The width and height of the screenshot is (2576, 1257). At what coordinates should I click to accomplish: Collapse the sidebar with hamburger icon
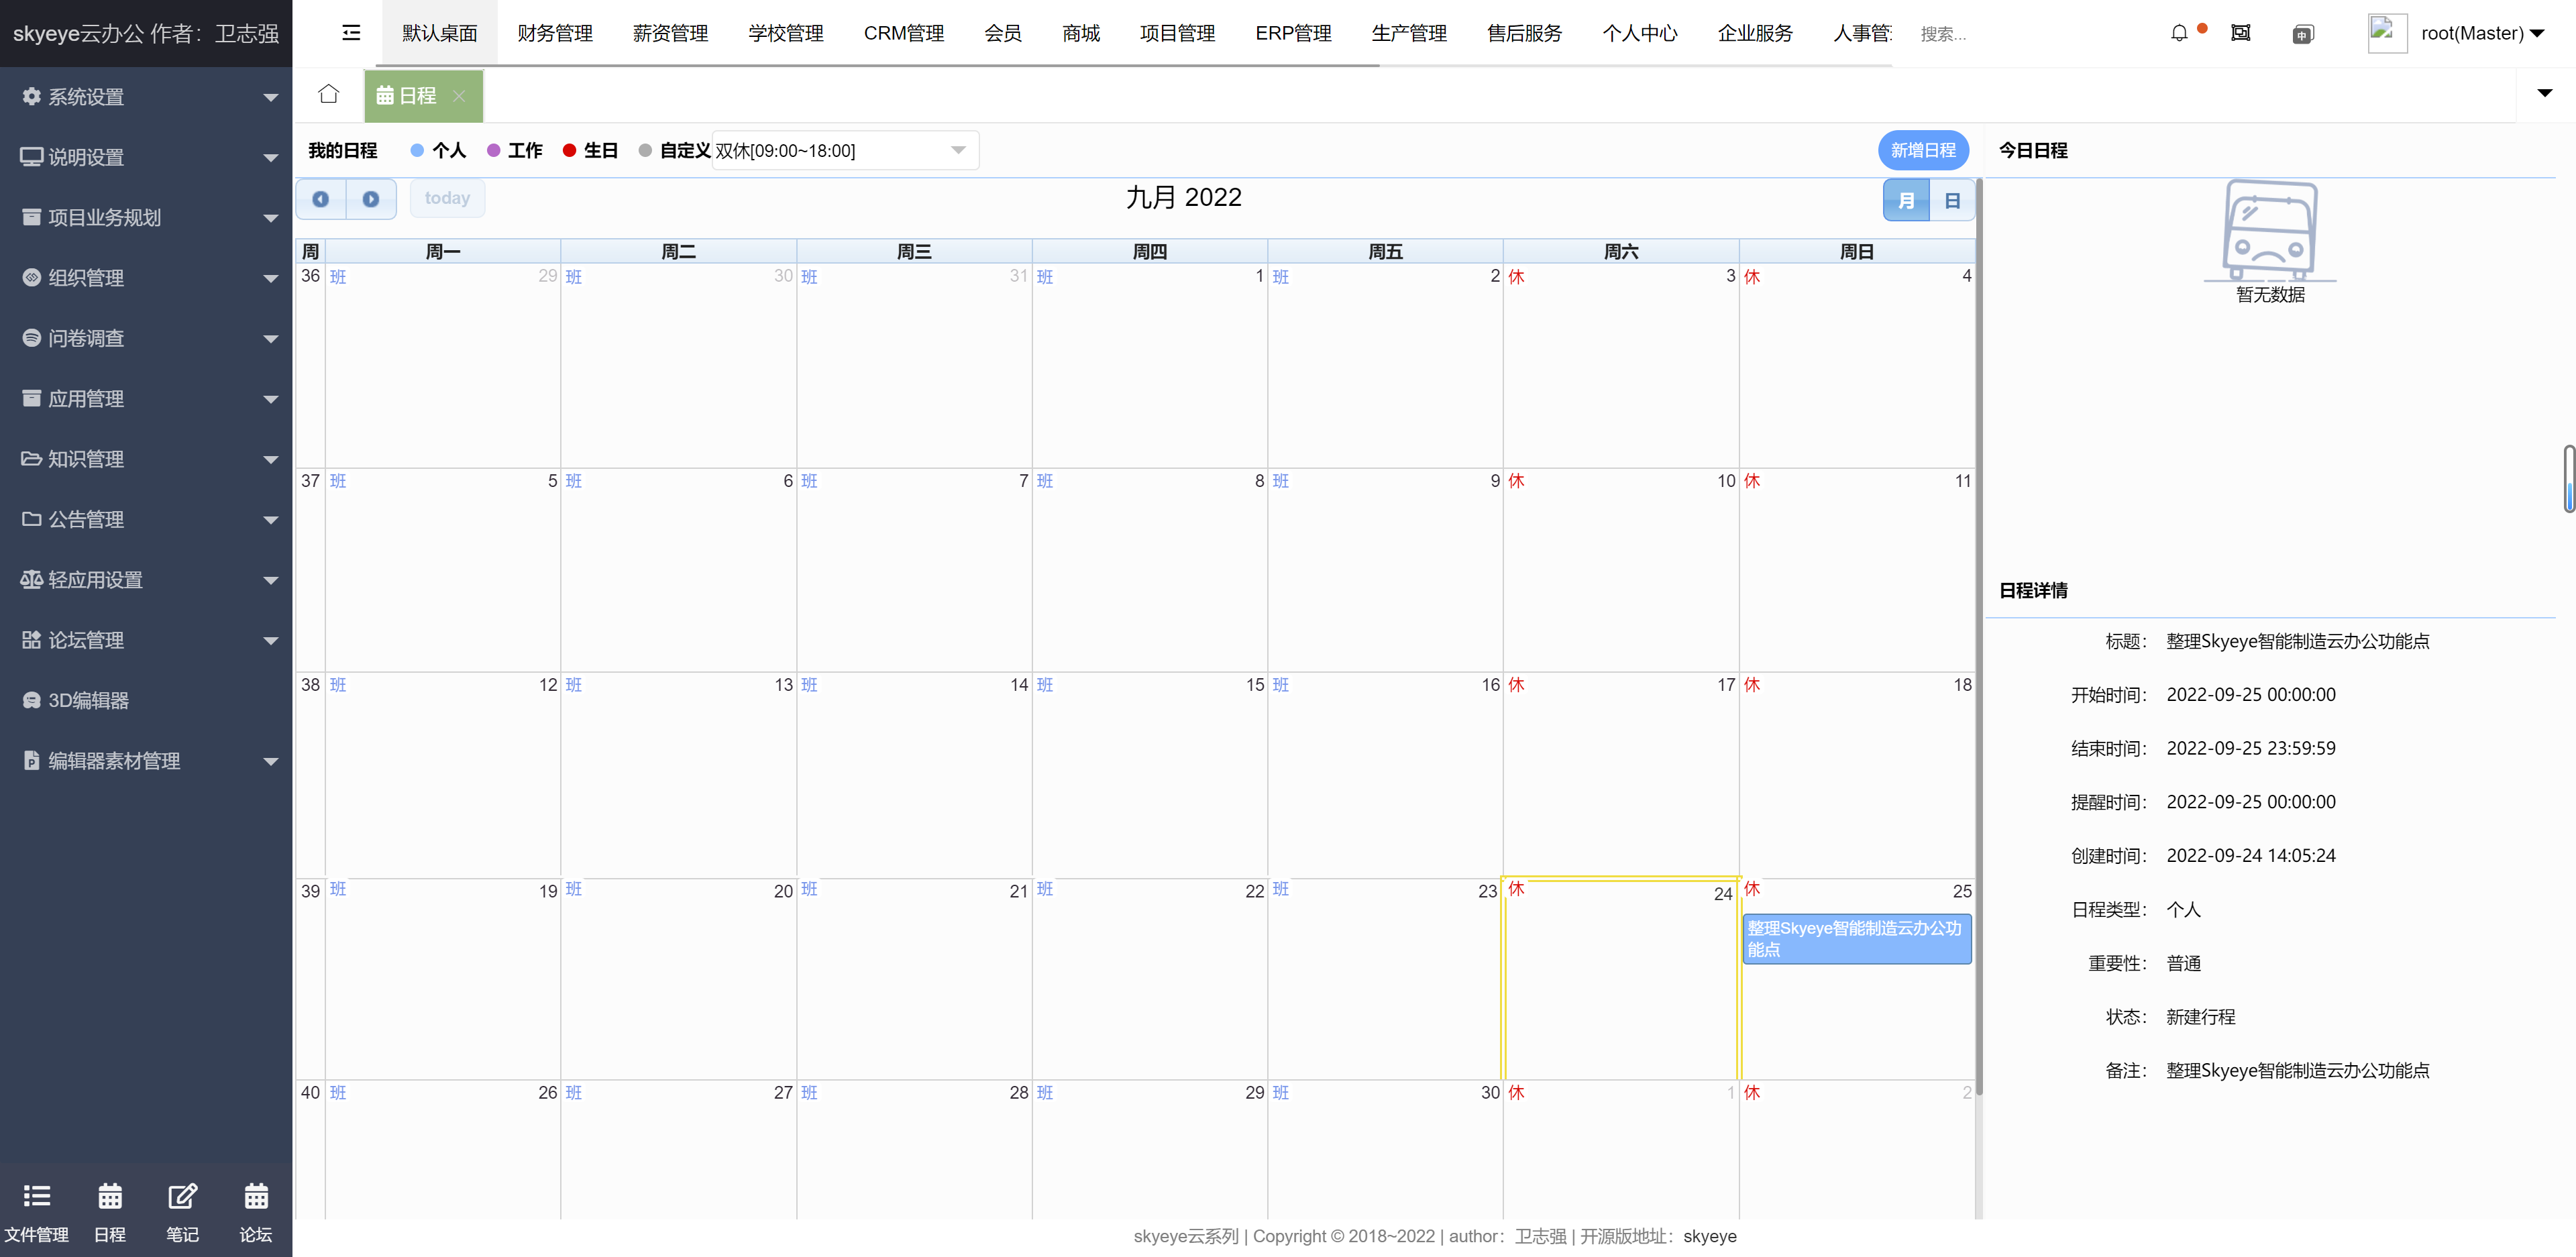click(x=351, y=33)
